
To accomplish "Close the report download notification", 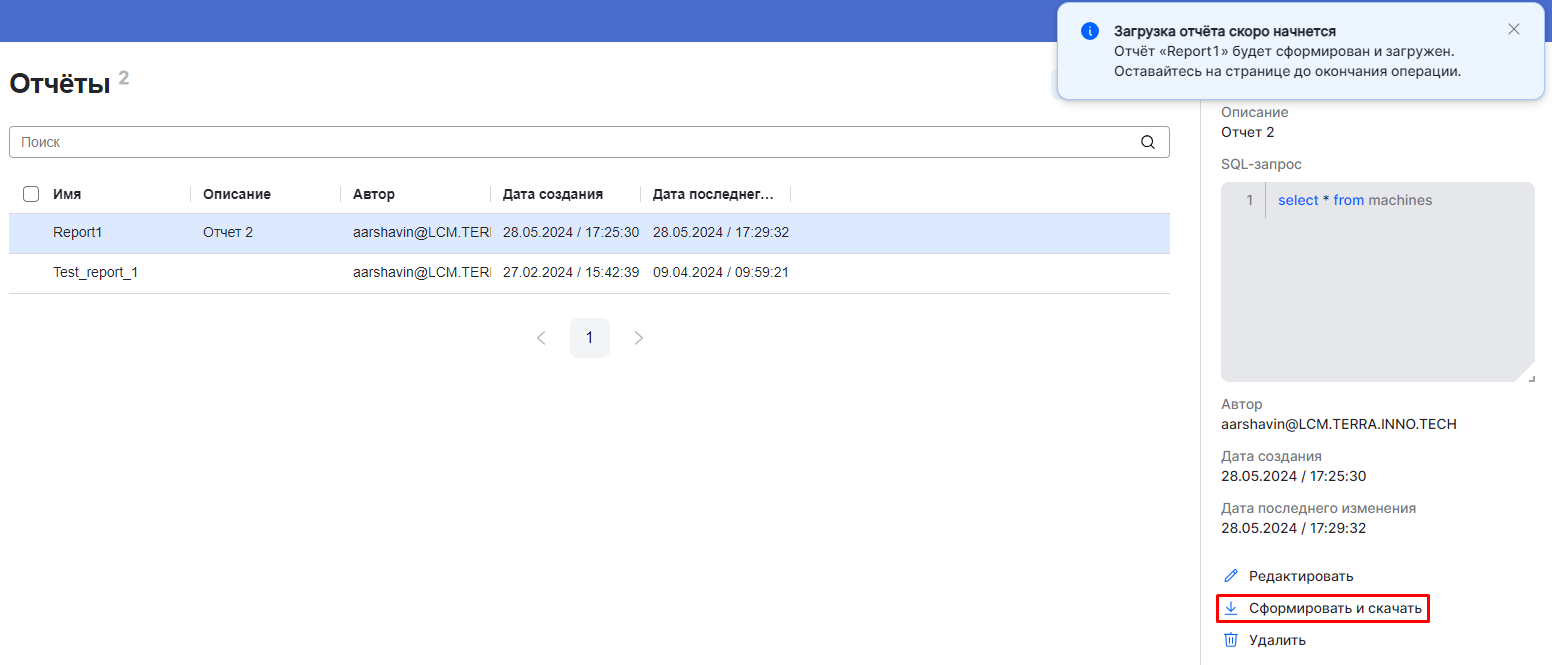I will click(1513, 29).
